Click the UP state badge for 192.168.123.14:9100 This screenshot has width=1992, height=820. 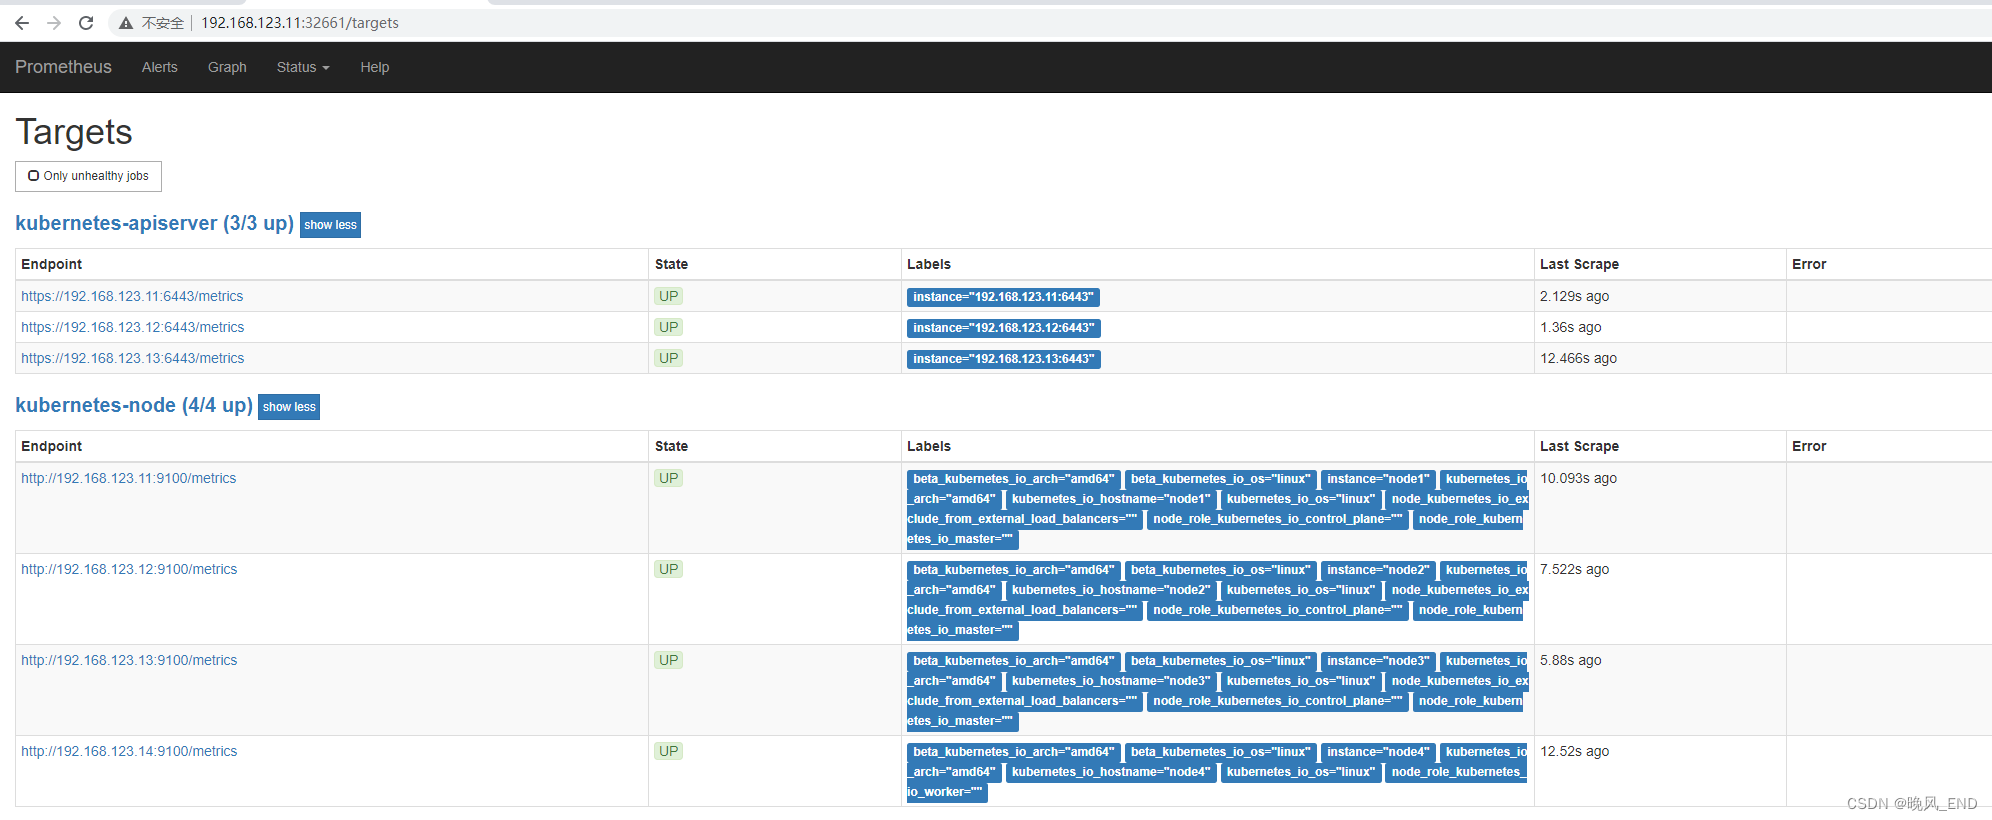(x=669, y=751)
